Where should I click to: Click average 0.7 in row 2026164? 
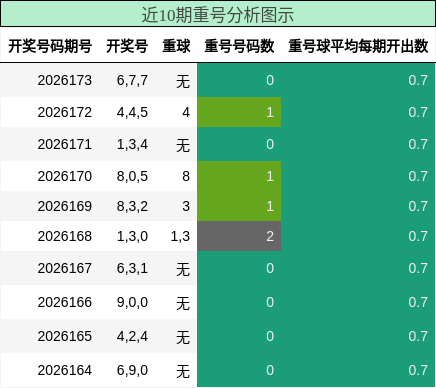click(x=418, y=370)
